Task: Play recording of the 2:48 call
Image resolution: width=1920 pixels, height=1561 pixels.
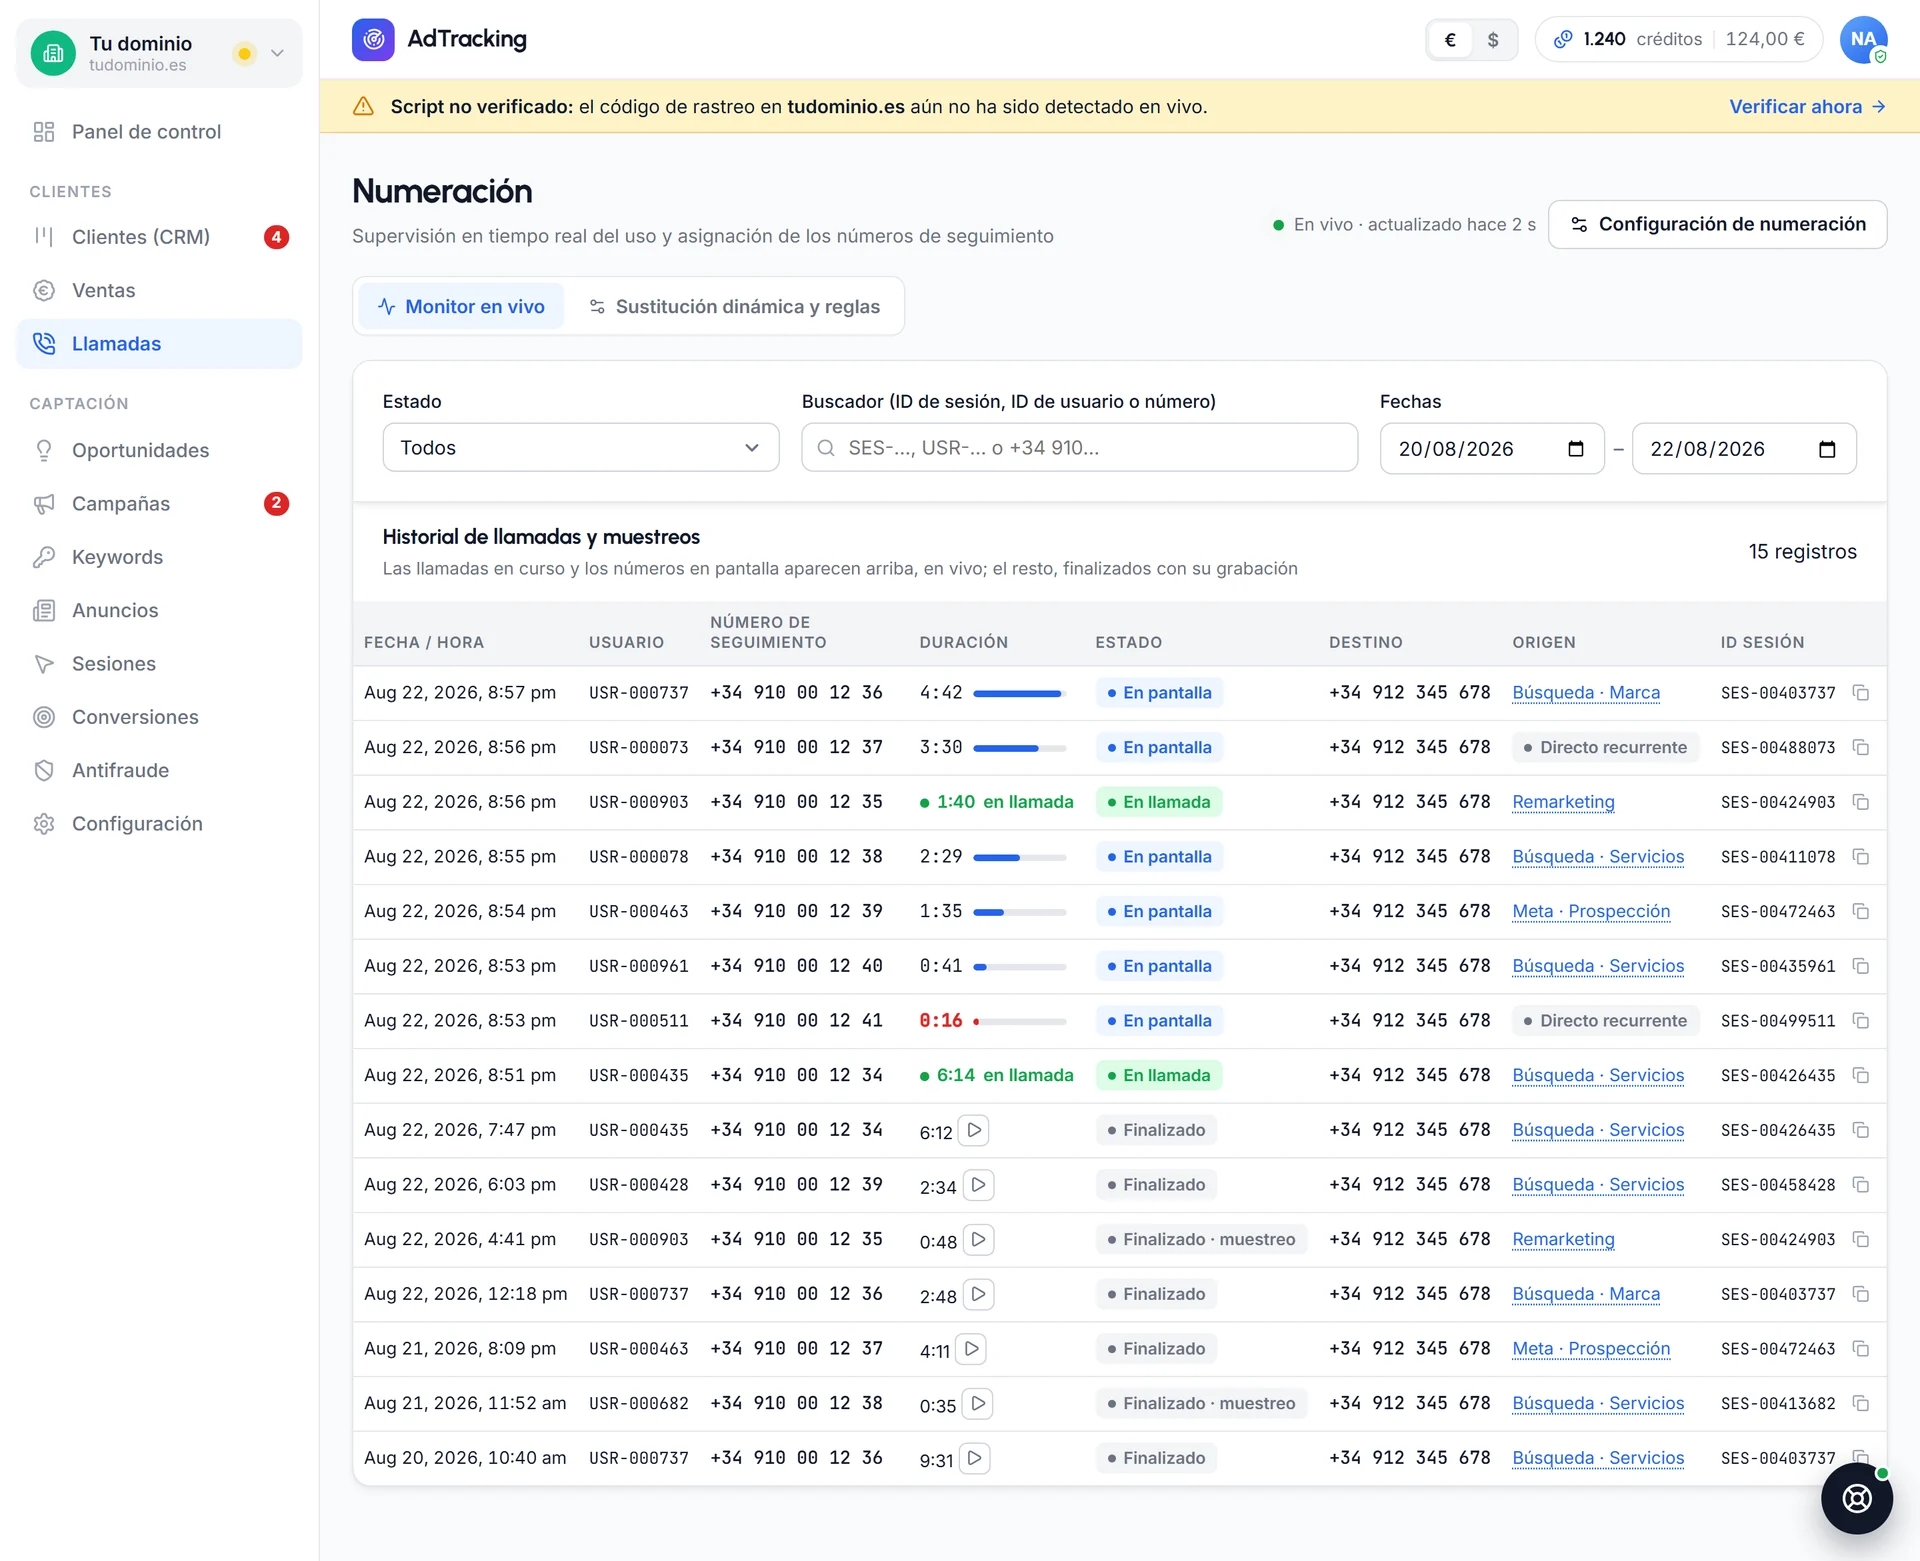Action: click(978, 1294)
